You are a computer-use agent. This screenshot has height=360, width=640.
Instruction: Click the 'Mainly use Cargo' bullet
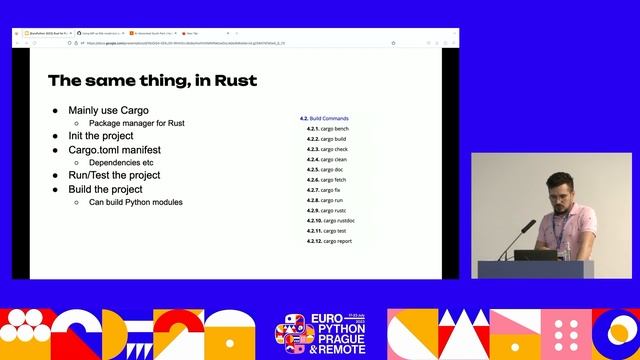point(109,110)
